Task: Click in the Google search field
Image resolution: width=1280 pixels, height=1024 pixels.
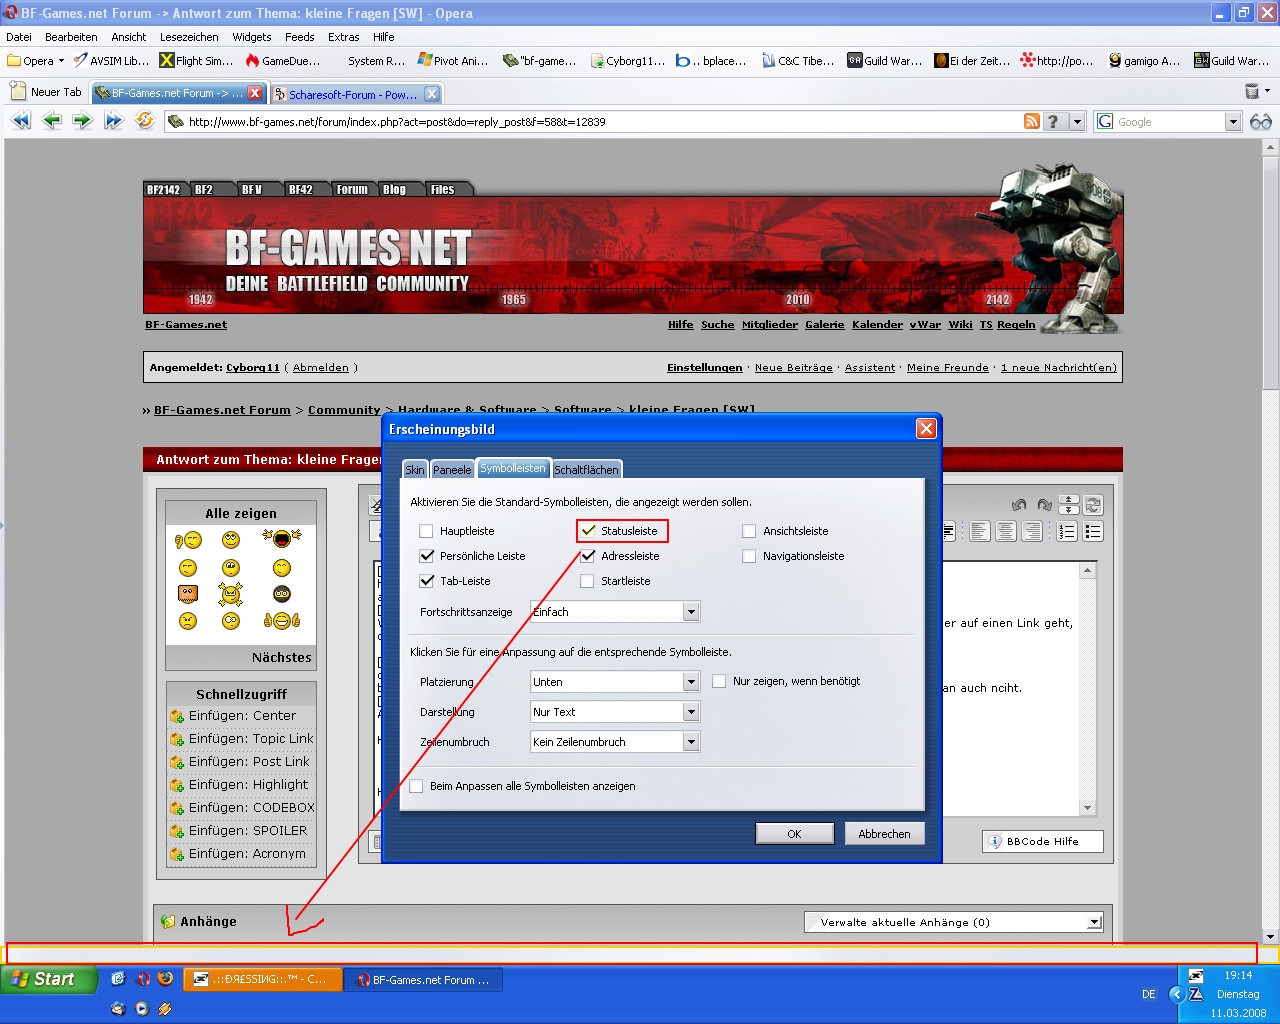Action: point(1169,121)
